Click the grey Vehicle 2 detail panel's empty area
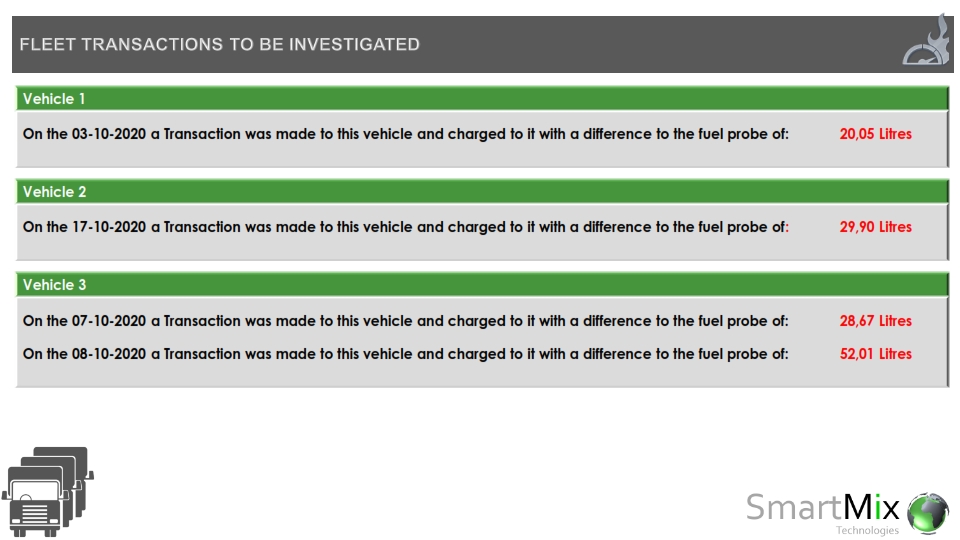Viewport: 960px width, 540px height. coord(482,248)
